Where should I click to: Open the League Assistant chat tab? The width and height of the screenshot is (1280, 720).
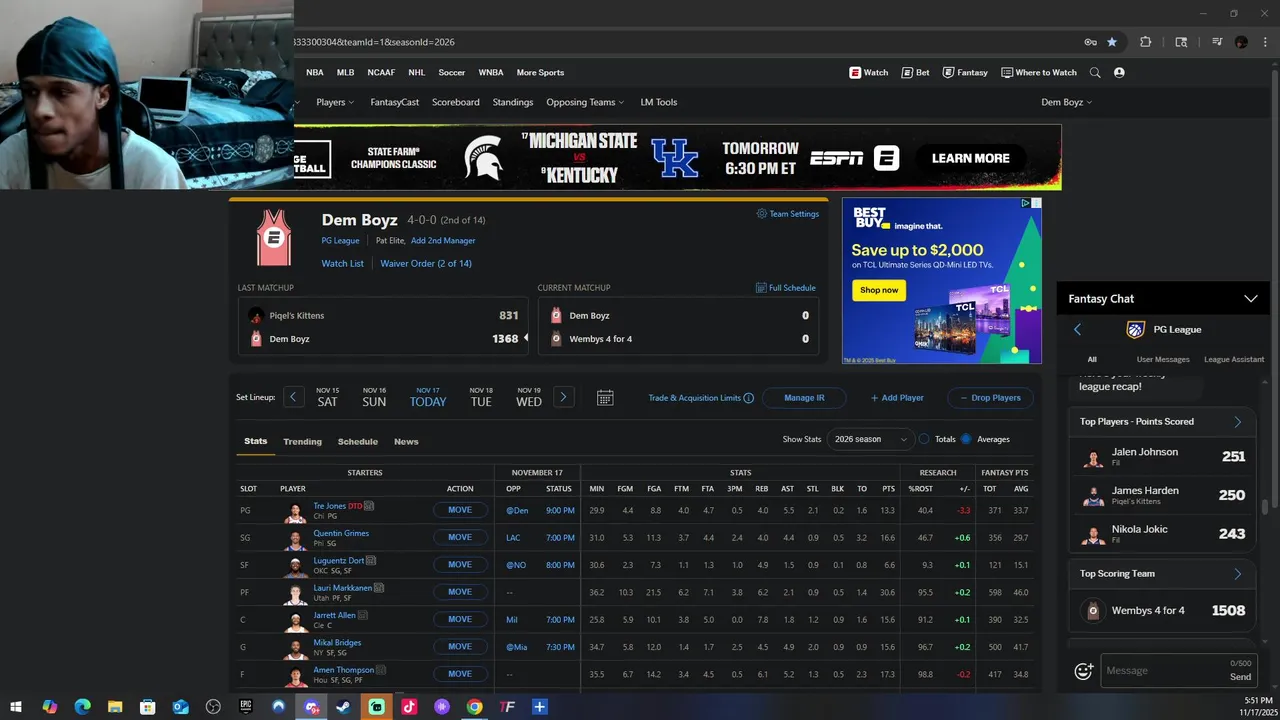(x=1234, y=359)
